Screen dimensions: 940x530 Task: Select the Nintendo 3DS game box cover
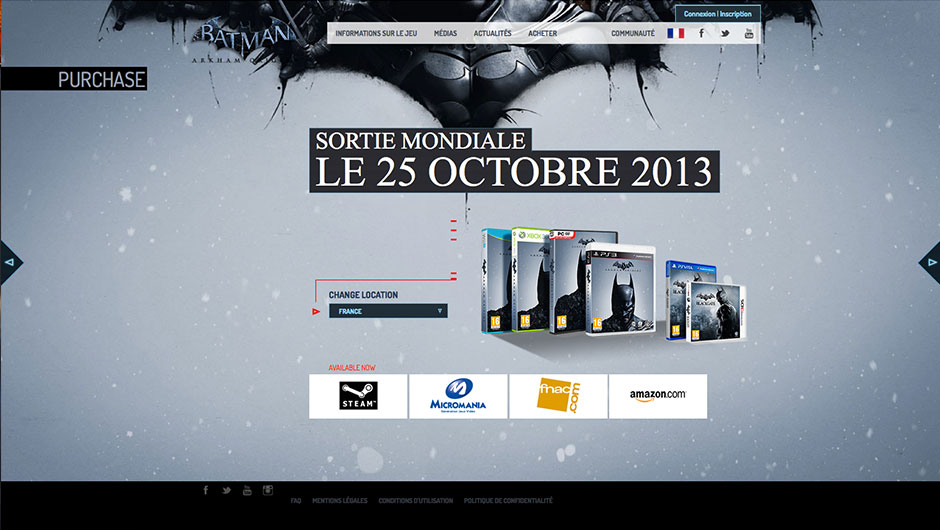click(x=716, y=312)
